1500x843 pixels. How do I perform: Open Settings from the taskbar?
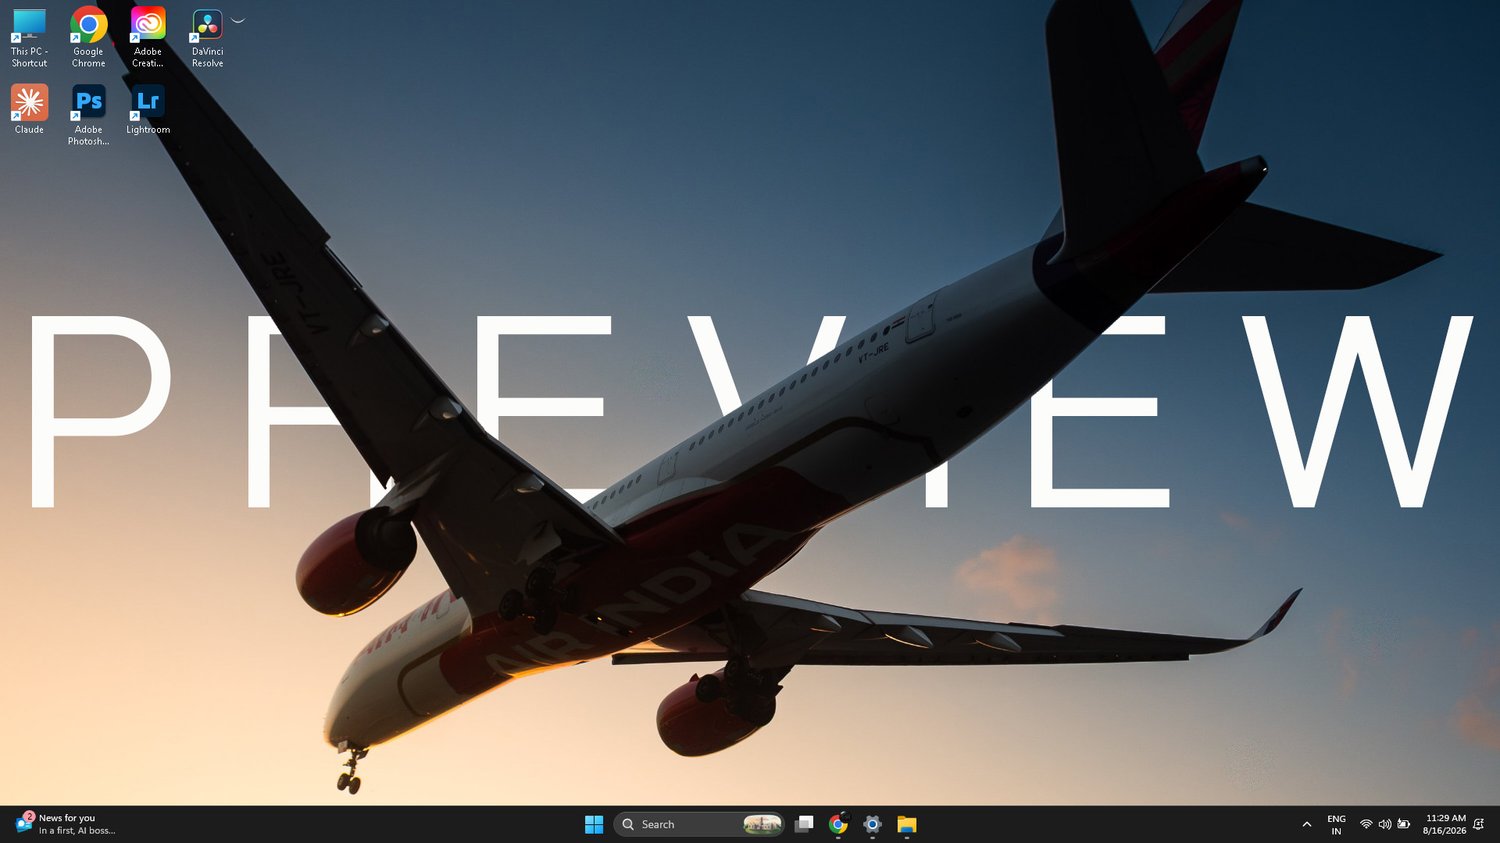tap(872, 824)
